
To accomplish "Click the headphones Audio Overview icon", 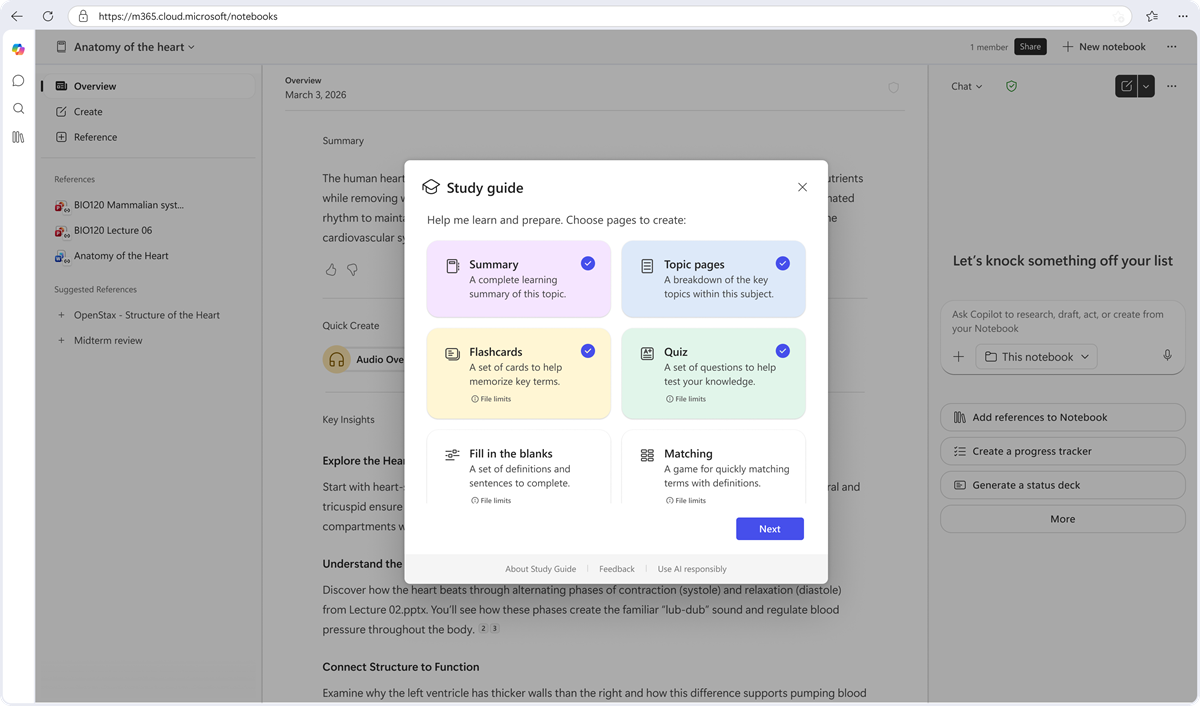I will [x=337, y=359].
